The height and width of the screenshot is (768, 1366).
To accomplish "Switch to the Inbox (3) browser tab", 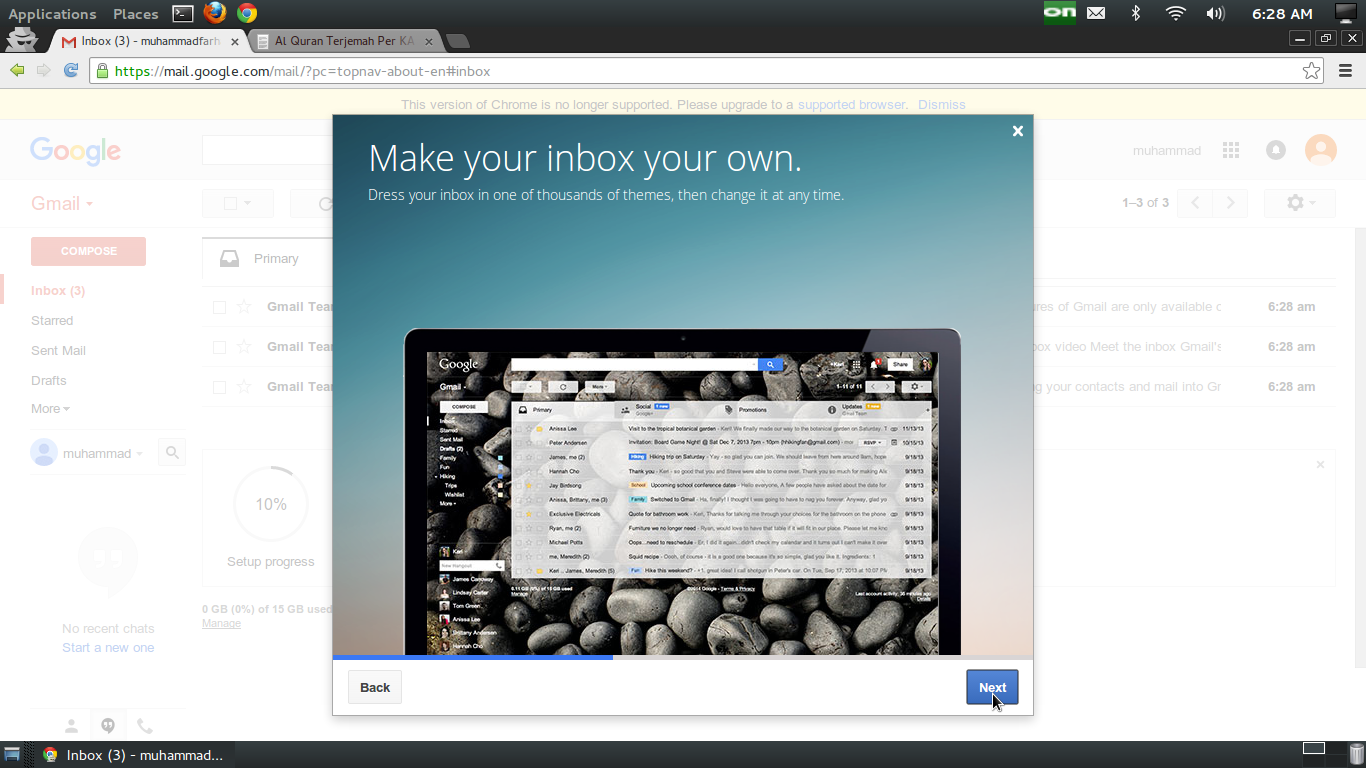I will pos(149,41).
